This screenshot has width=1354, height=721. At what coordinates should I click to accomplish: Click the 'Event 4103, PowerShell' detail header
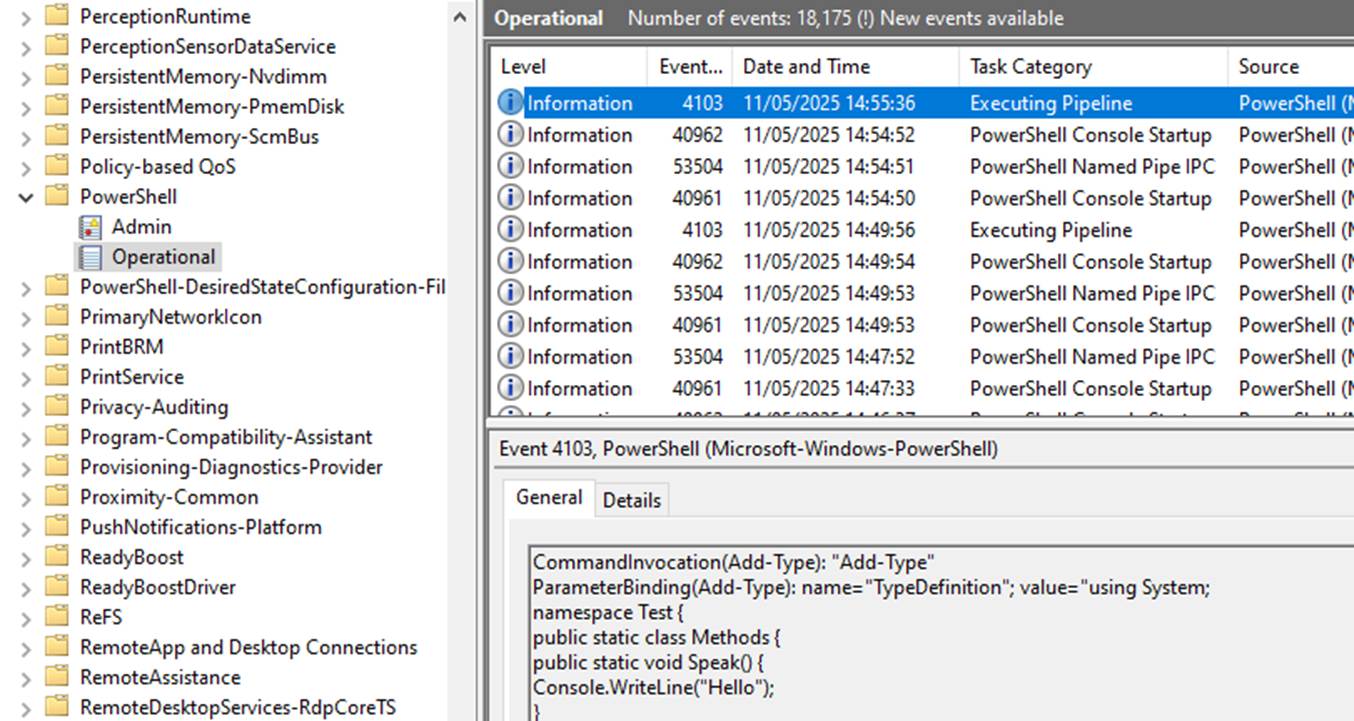(748, 449)
